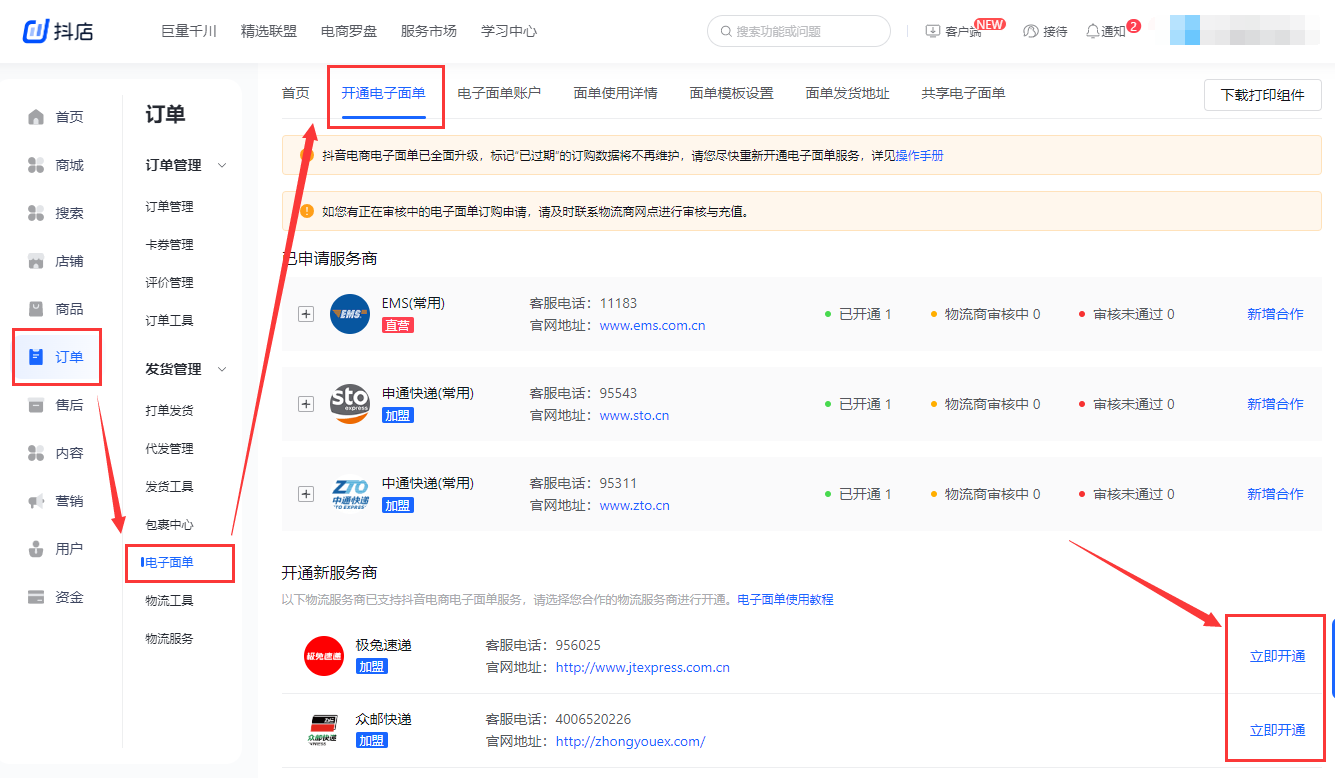The height and width of the screenshot is (778, 1335).
Task: Click the 客户端 download icon
Action: click(933, 31)
